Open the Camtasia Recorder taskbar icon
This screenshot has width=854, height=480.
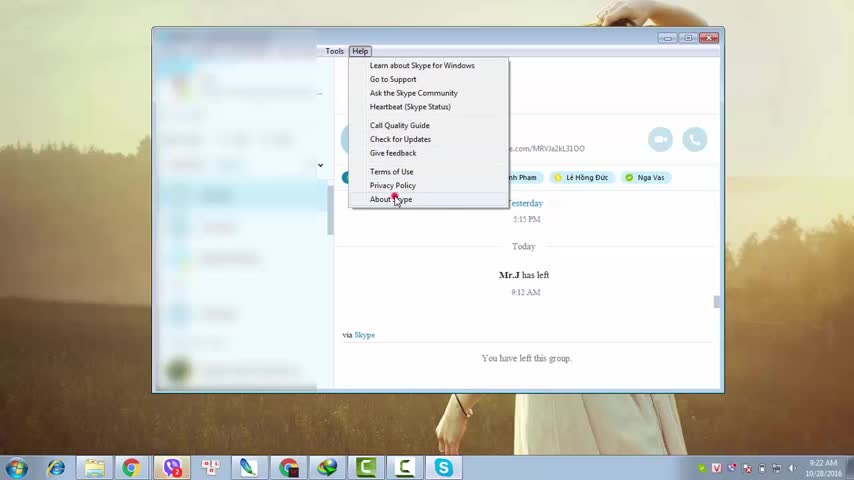click(405, 467)
